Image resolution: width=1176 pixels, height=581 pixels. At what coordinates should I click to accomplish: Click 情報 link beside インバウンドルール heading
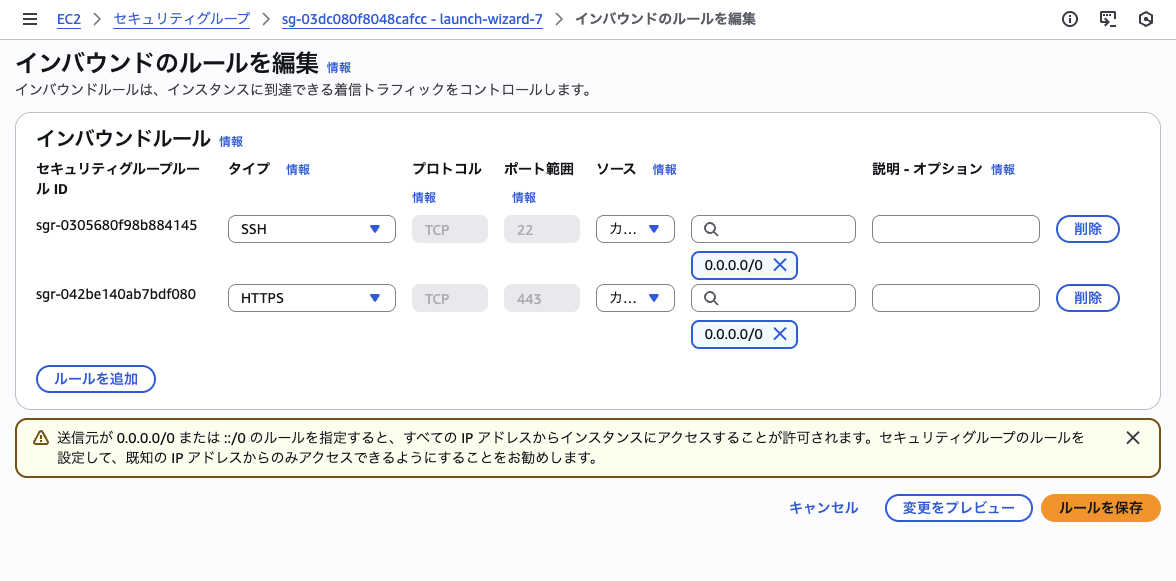tap(231, 141)
